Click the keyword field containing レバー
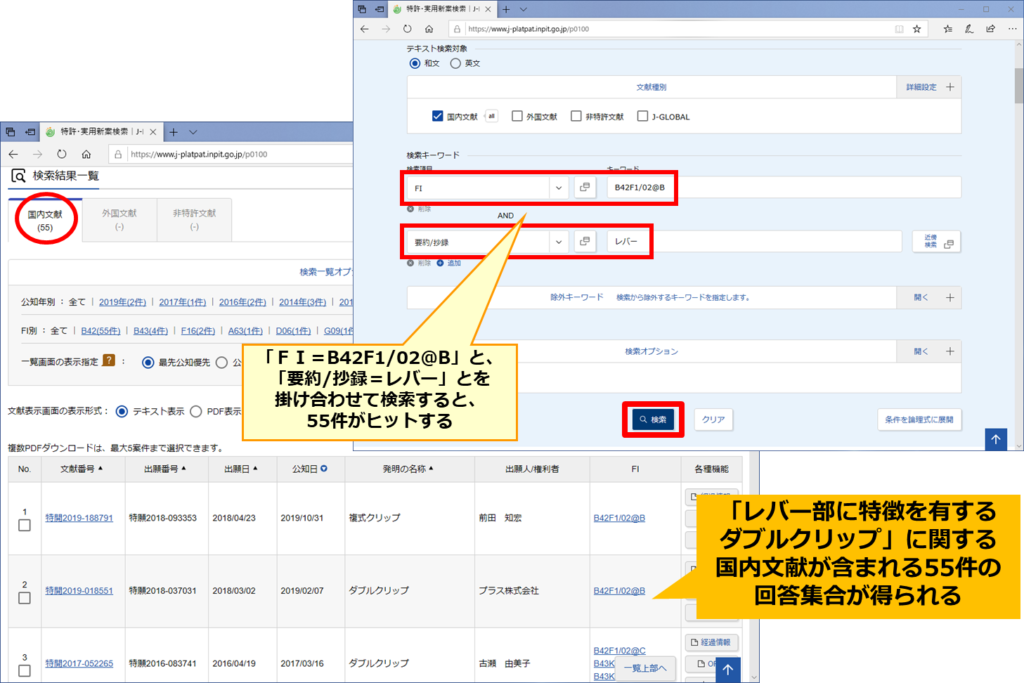Screen dimensions: 1024x683 tap(753, 242)
